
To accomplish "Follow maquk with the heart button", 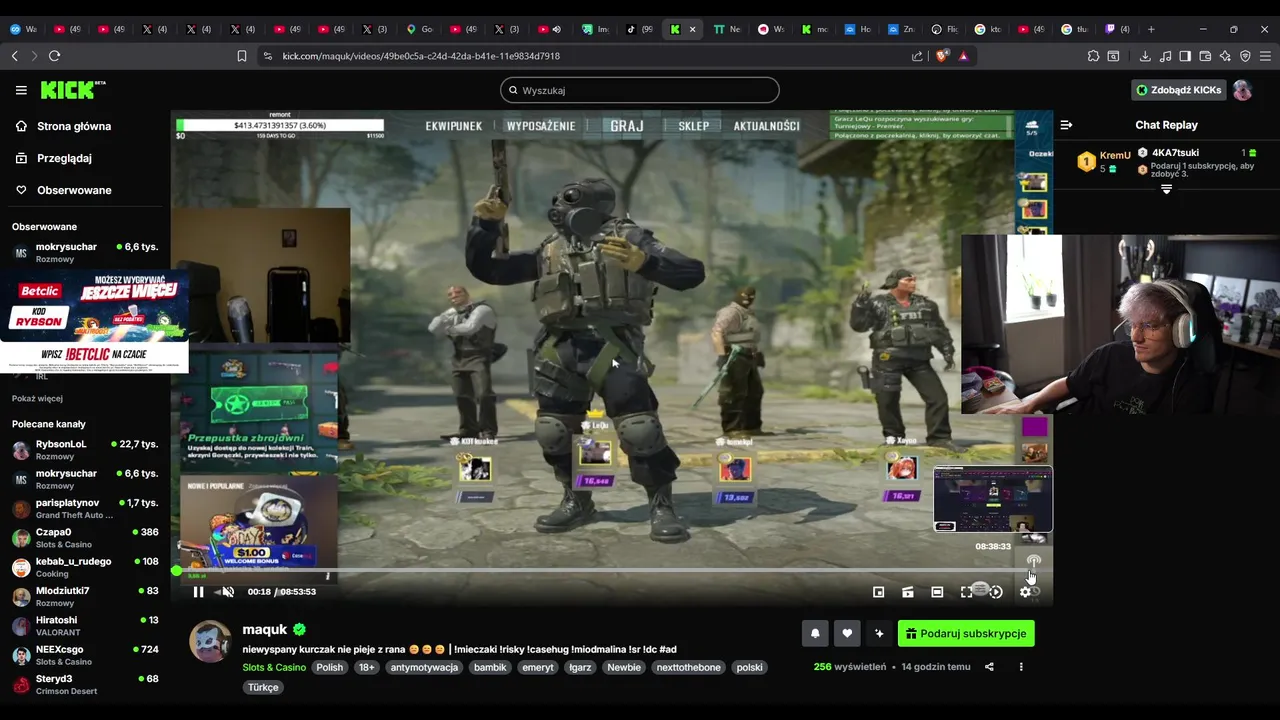I will coord(847,633).
